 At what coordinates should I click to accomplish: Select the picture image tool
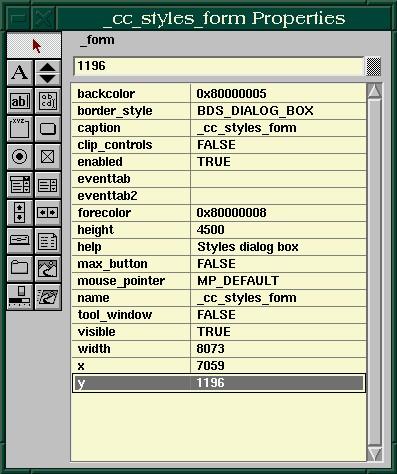[48, 268]
